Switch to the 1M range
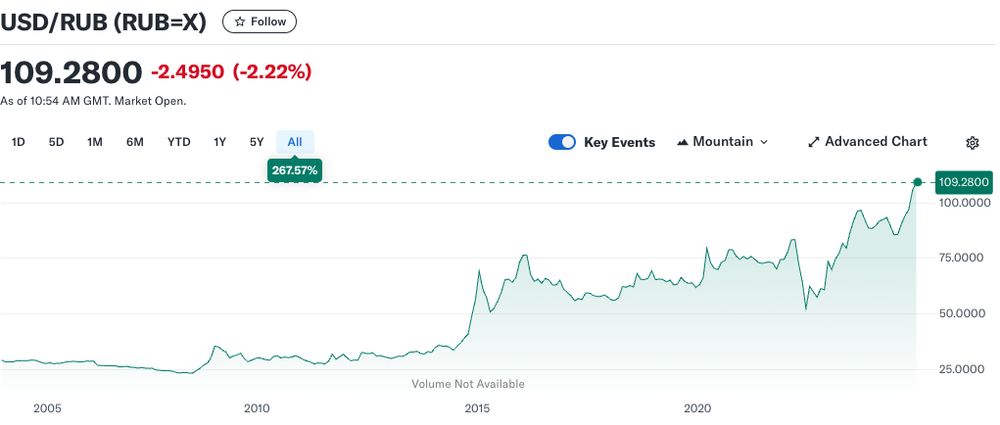This screenshot has width=1000, height=425. click(x=95, y=142)
